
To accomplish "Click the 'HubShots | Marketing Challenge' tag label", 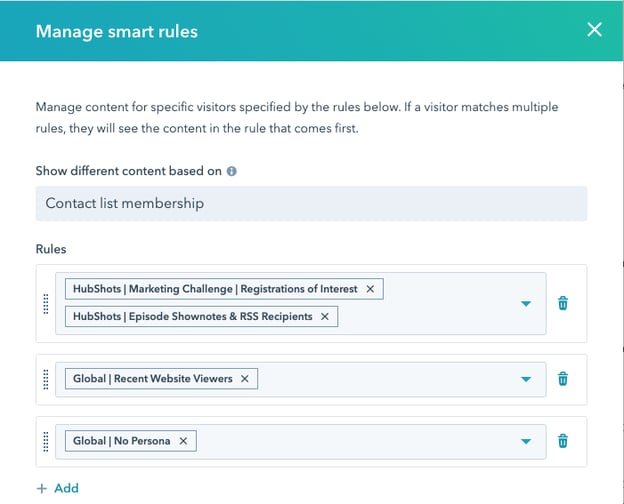I will (214, 289).
